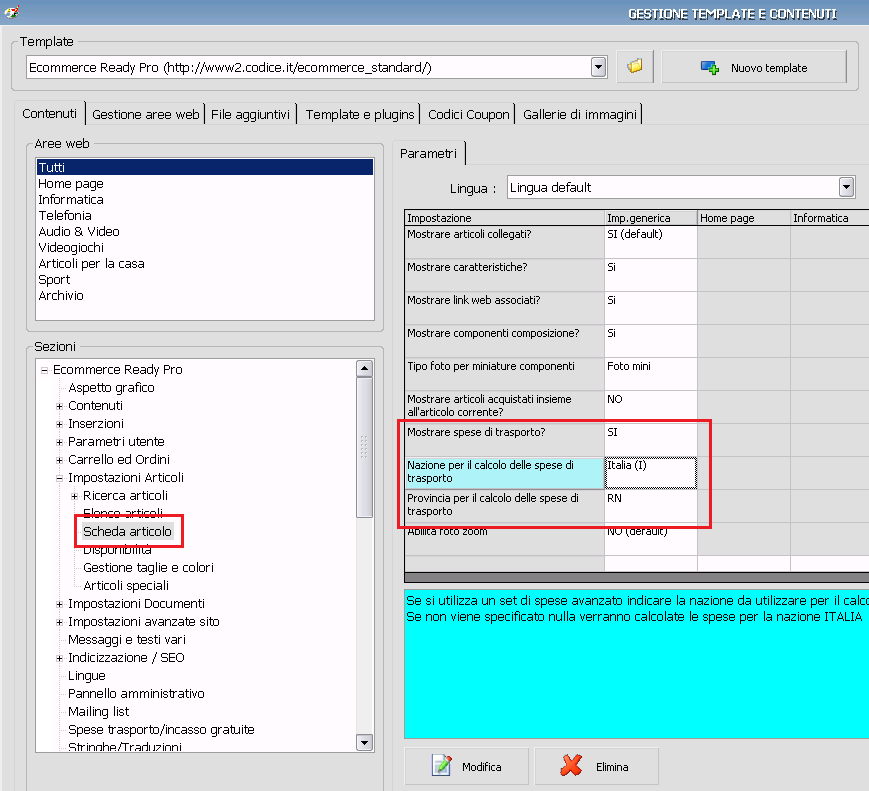Expand the Impostazioni Documenti node

pos(59,604)
